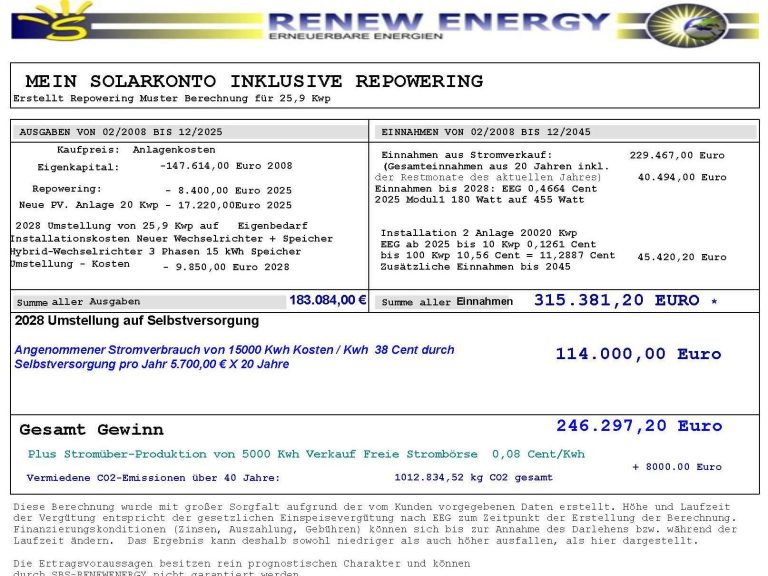This screenshot has height=576, width=768.
Task: Click '2028 Umstellung von 25,9 Kwp' line
Action: [x=162, y=226]
